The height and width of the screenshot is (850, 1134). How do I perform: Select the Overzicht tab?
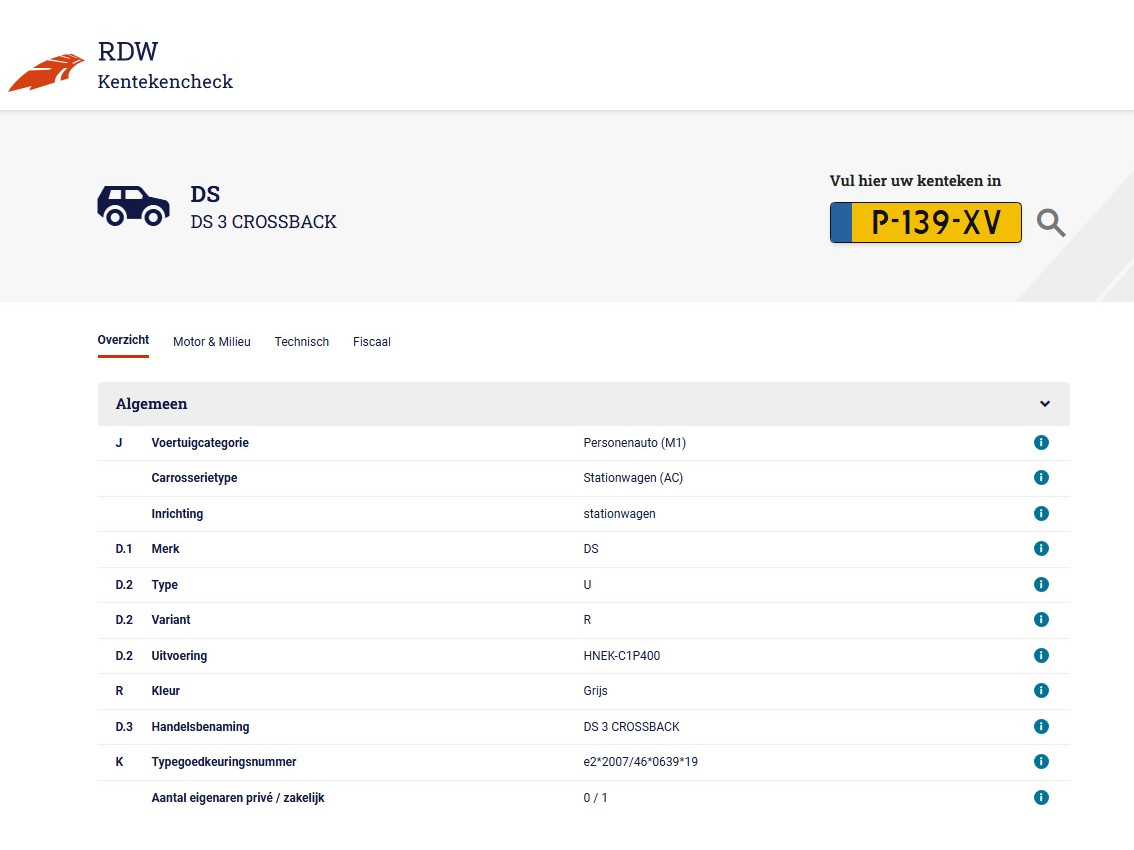[123, 340]
